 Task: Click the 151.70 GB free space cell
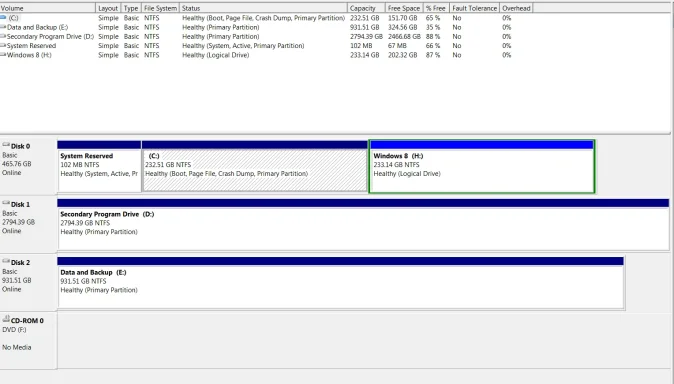pyautogui.click(x=402, y=18)
